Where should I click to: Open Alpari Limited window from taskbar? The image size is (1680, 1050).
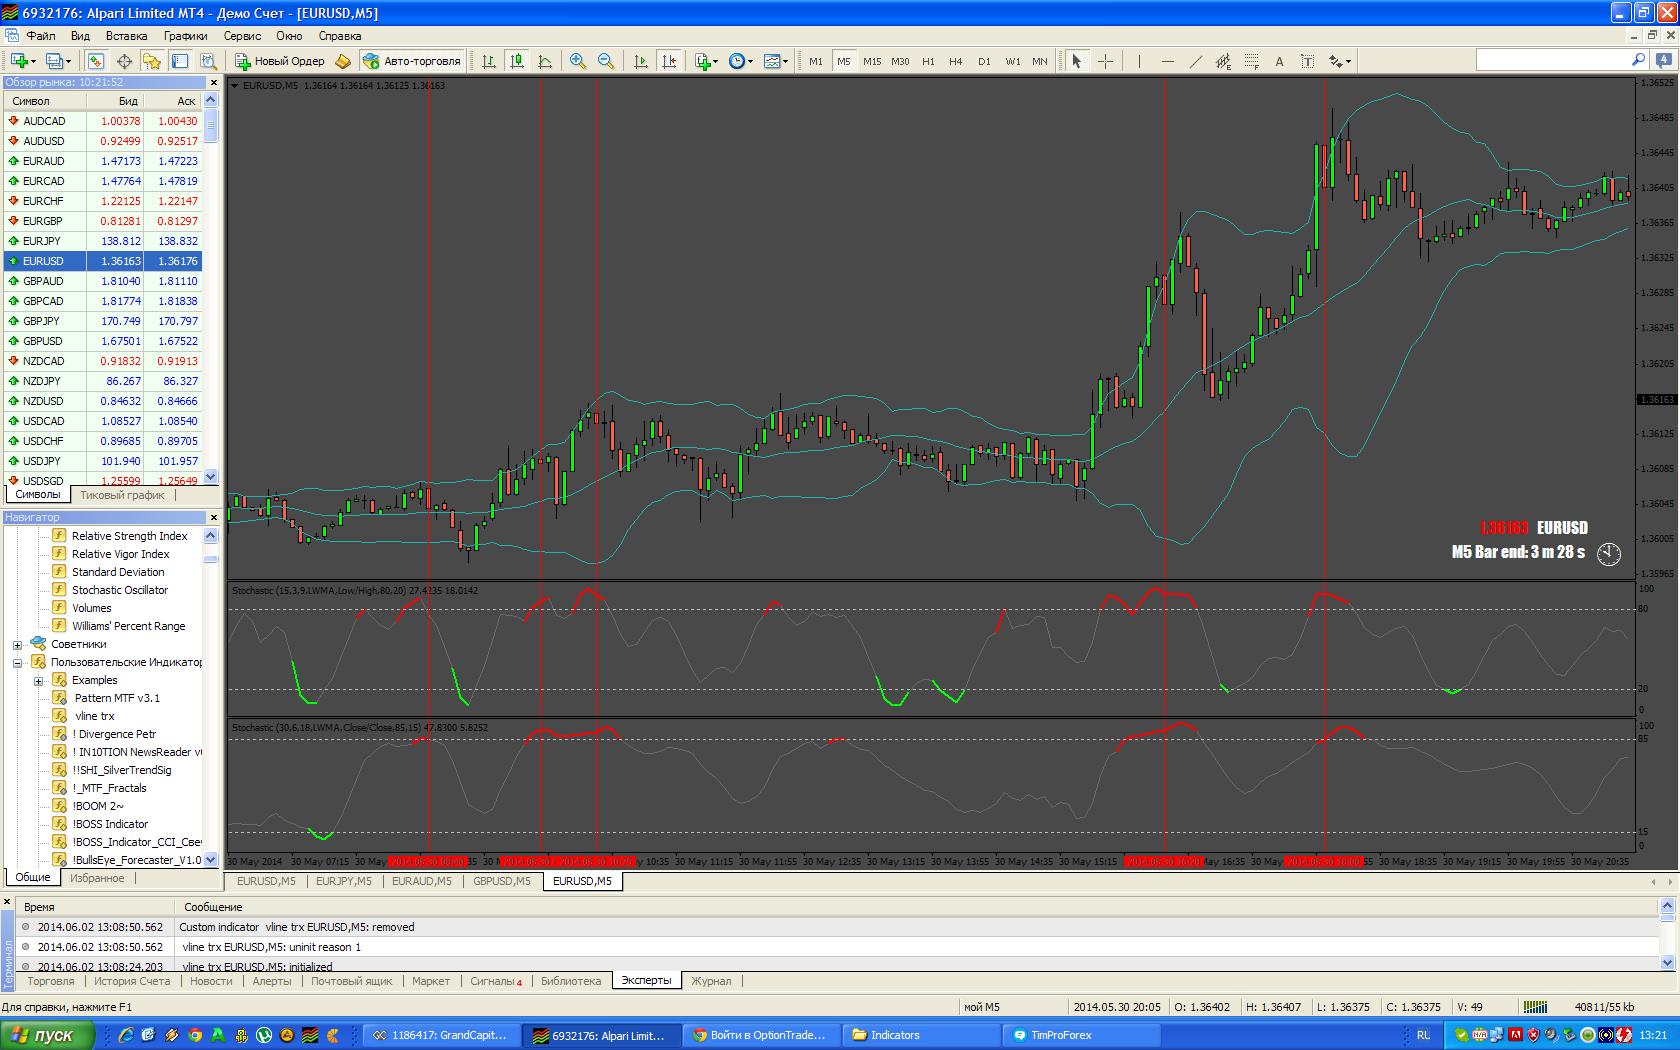tap(598, 1035)
